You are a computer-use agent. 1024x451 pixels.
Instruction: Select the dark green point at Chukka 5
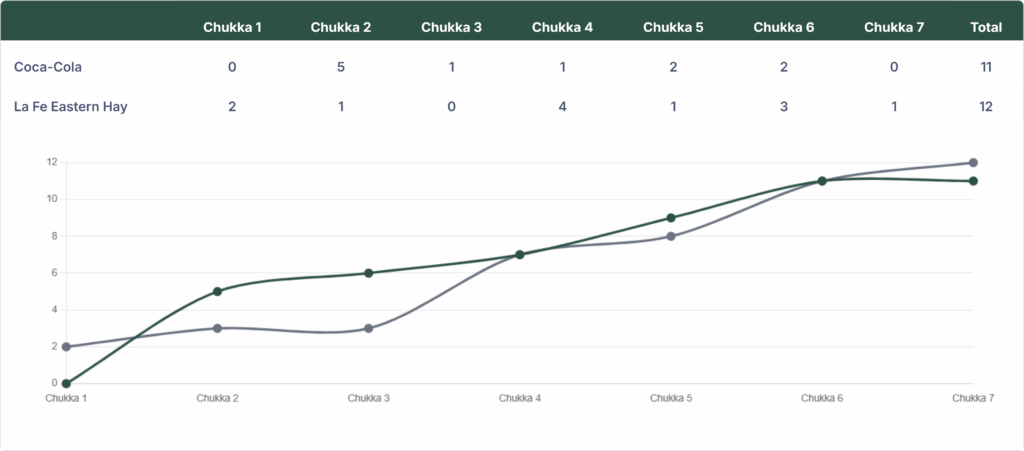tap(671, 218)
